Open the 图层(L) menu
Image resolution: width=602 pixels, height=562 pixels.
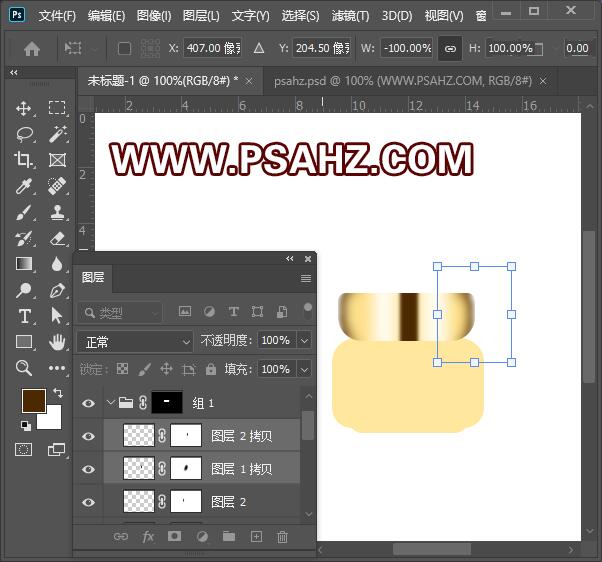(x=201, y=16)
